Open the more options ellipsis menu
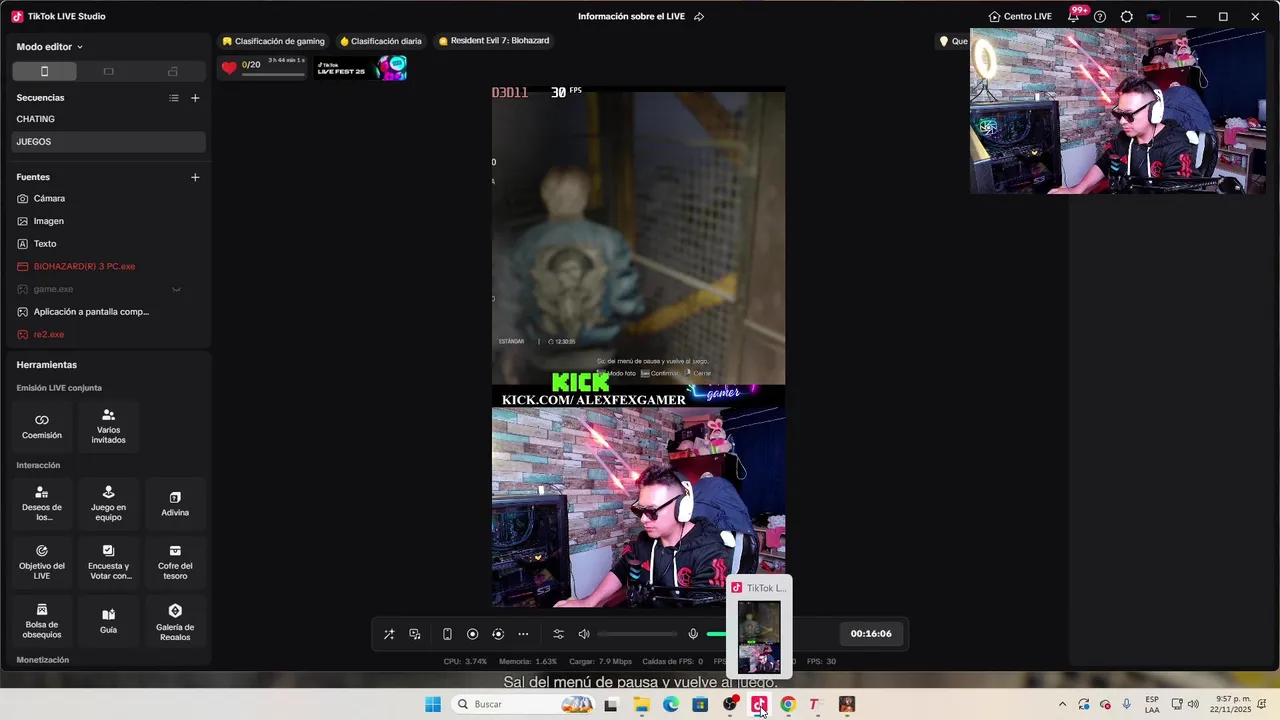 click(x=523, y=634)
